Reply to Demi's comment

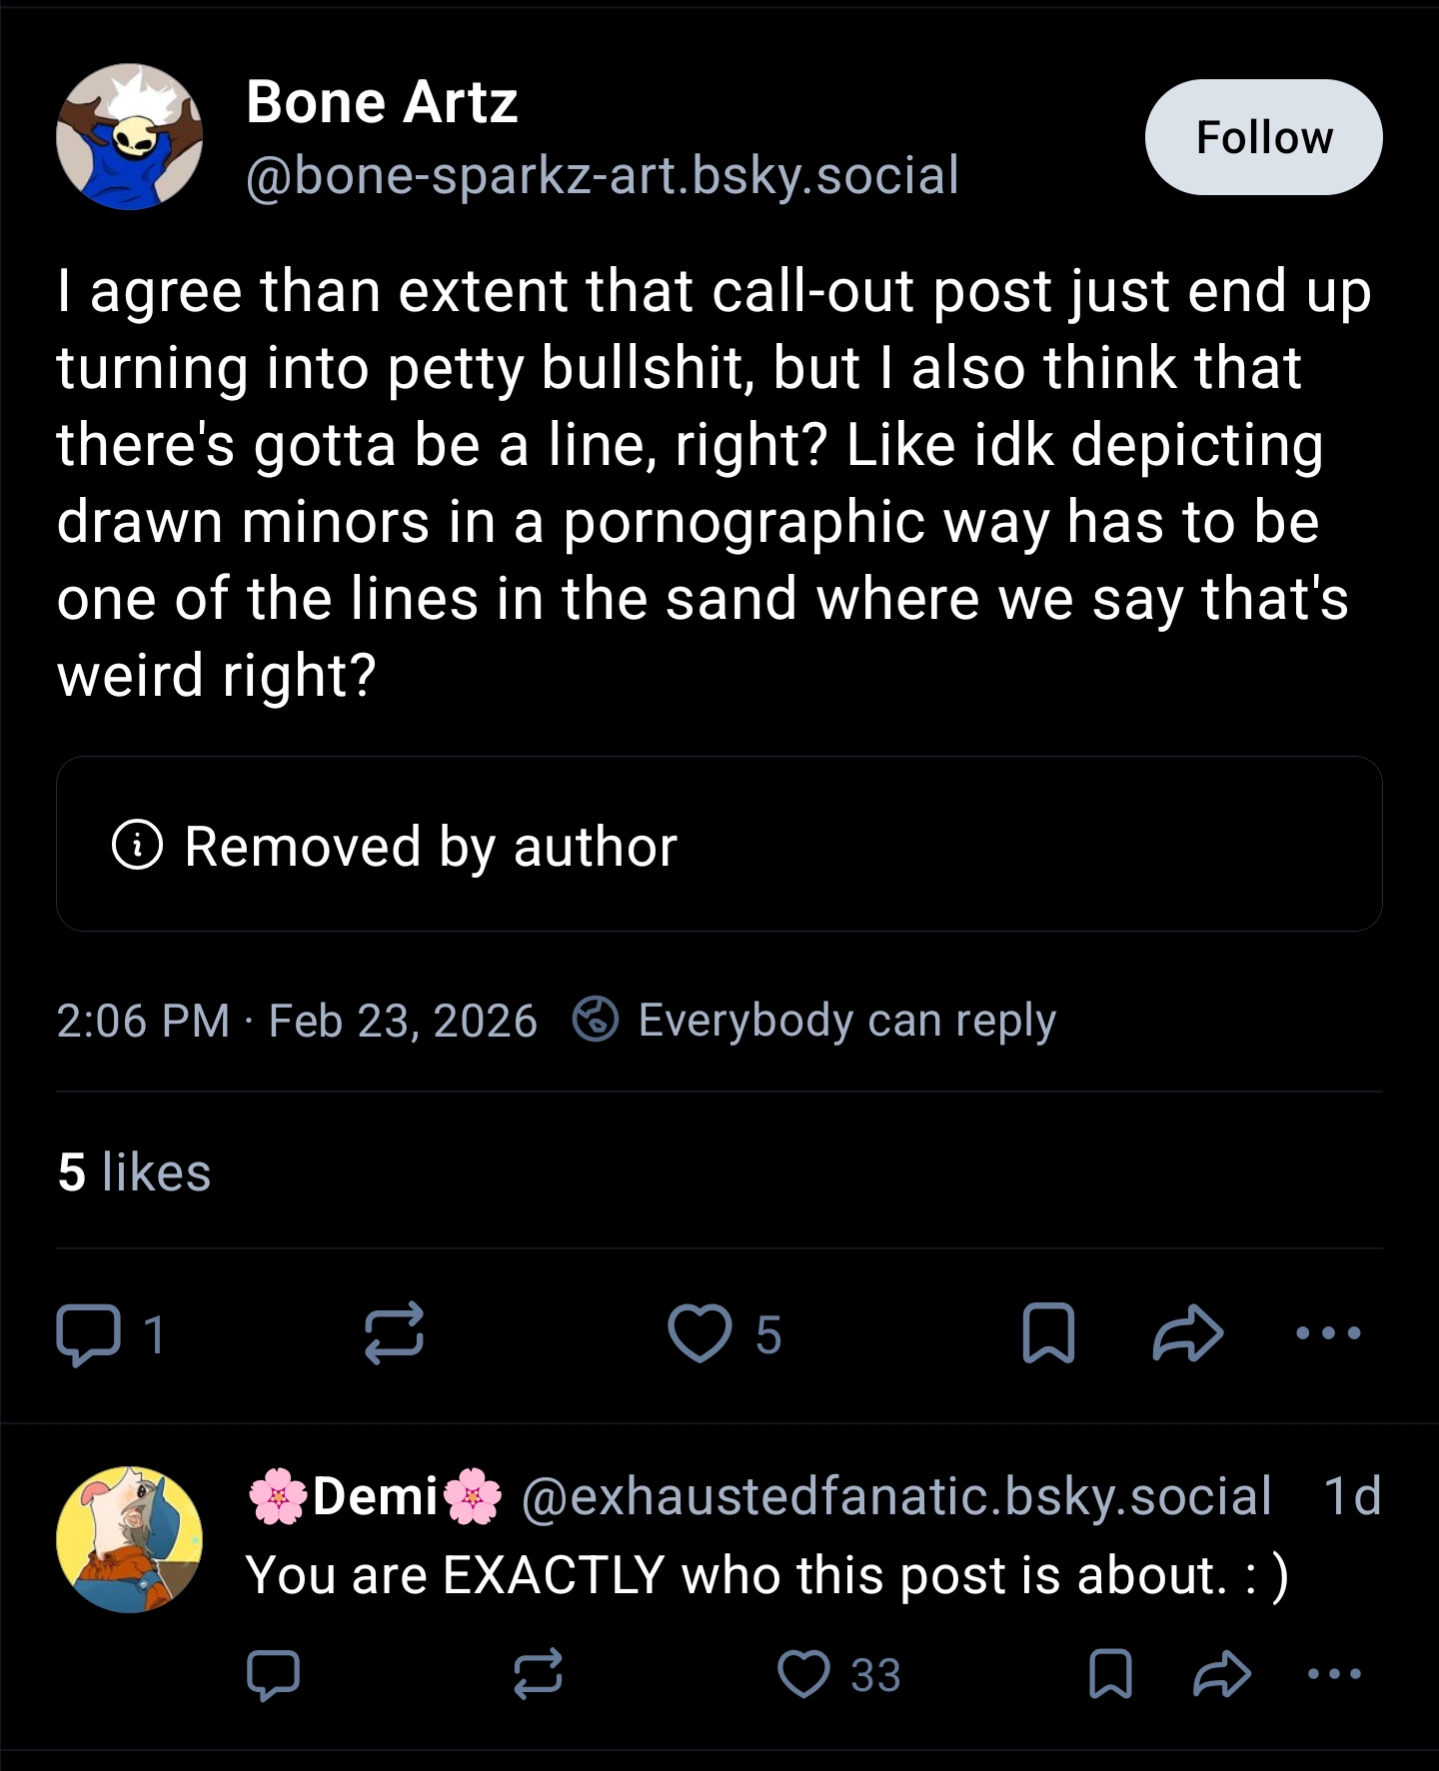point(273,1675)
